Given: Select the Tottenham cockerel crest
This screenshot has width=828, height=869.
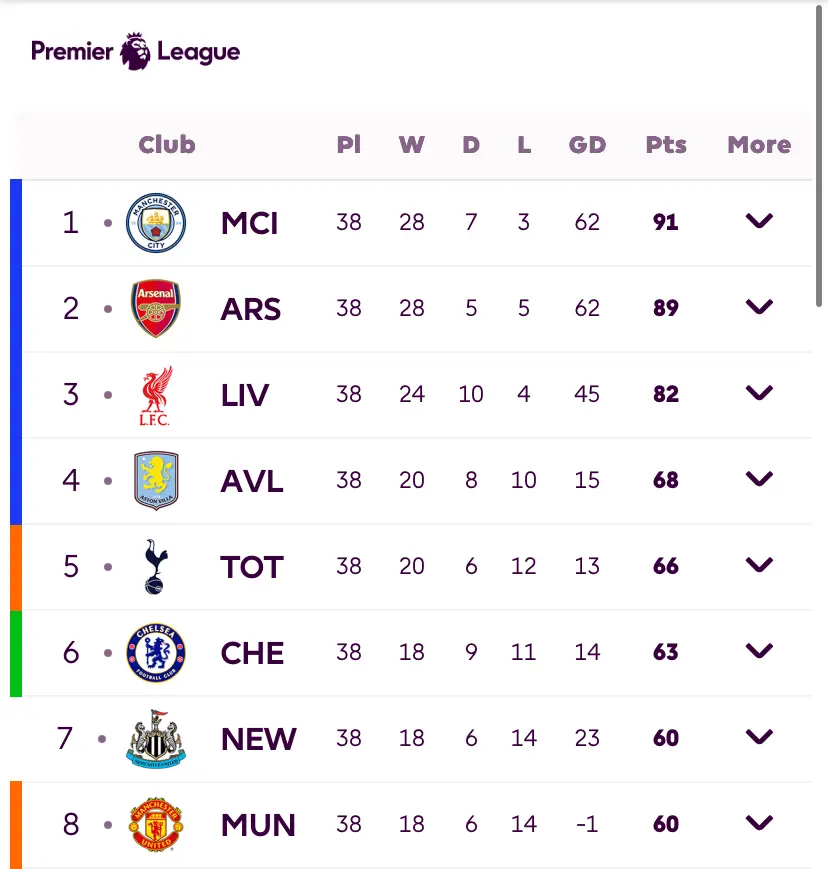Looking at the screenshot, I should pyautogui.click(x=156, y=566).
